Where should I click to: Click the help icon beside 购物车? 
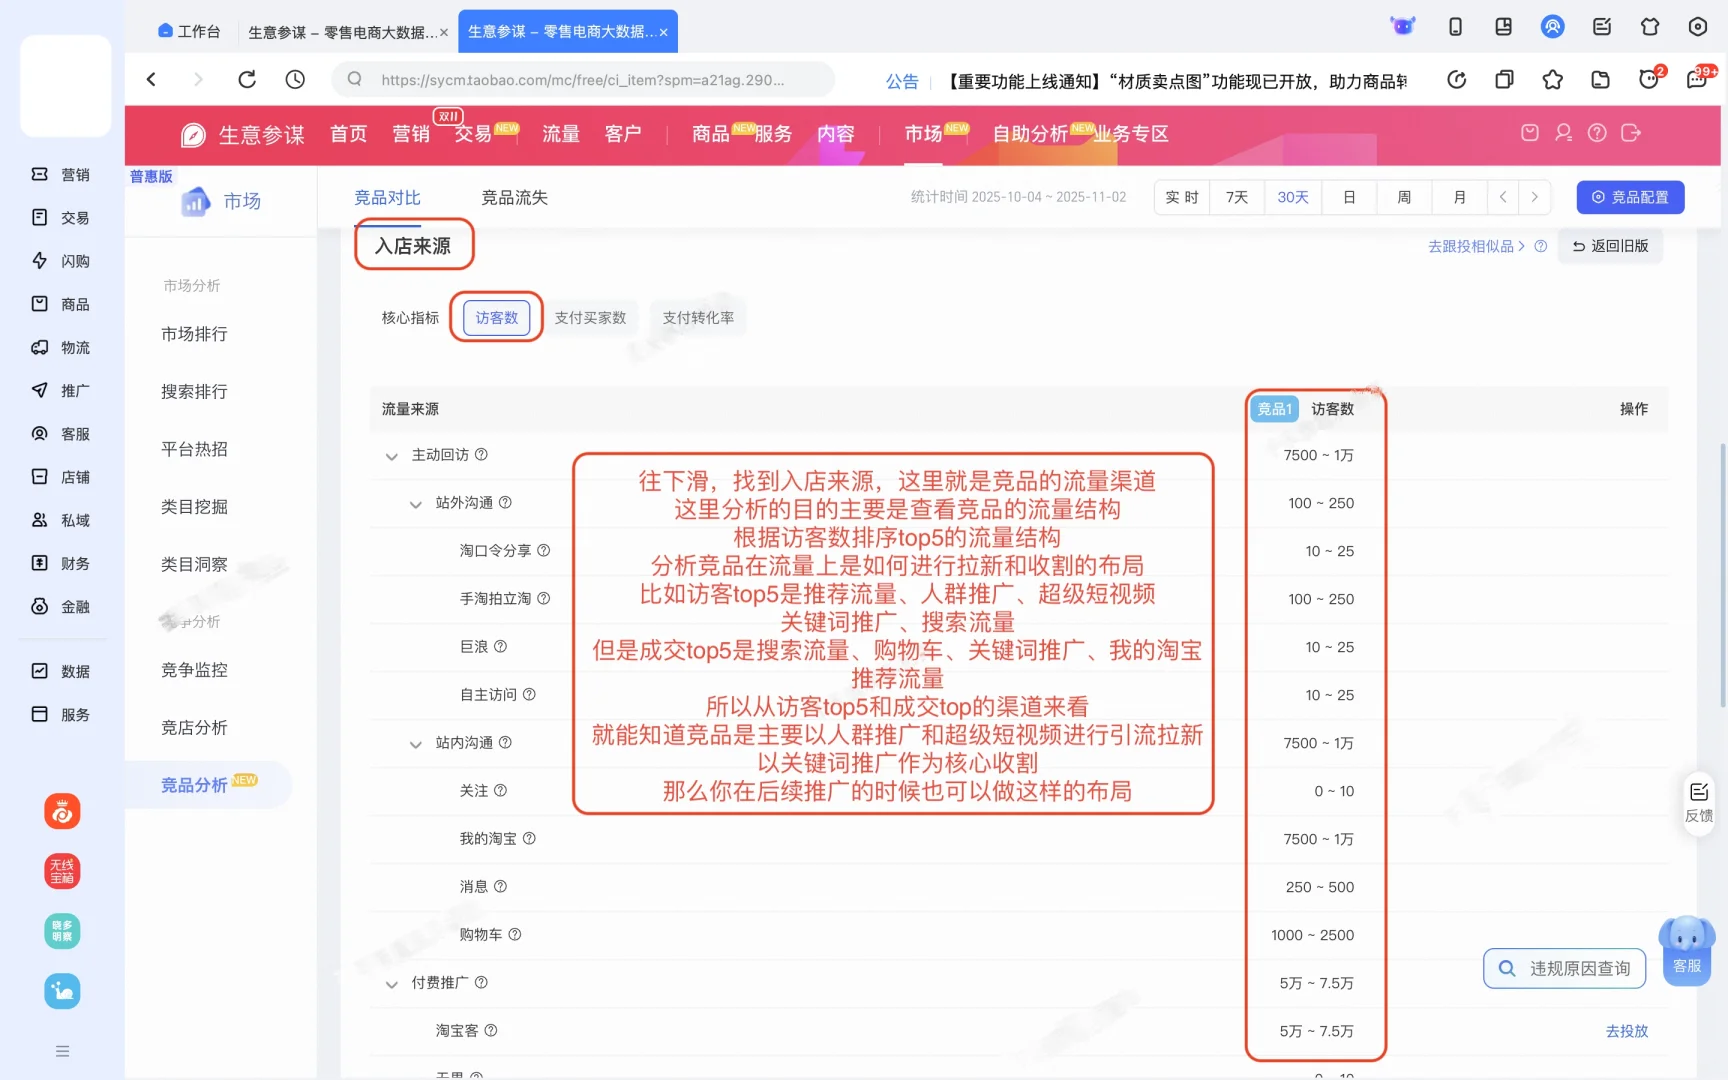[515, 934]
